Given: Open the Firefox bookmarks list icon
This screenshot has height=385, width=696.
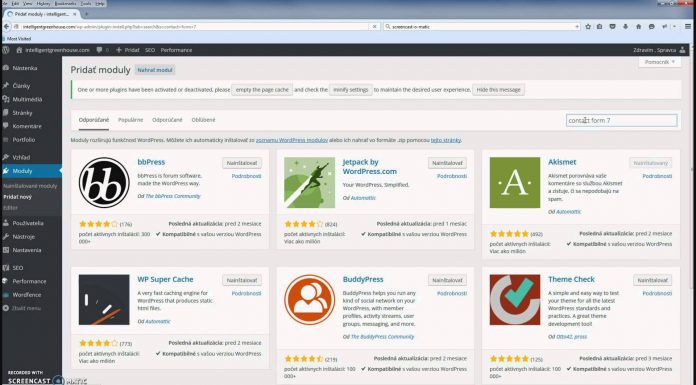Looking at the screenshot, I should pos(600,27).
